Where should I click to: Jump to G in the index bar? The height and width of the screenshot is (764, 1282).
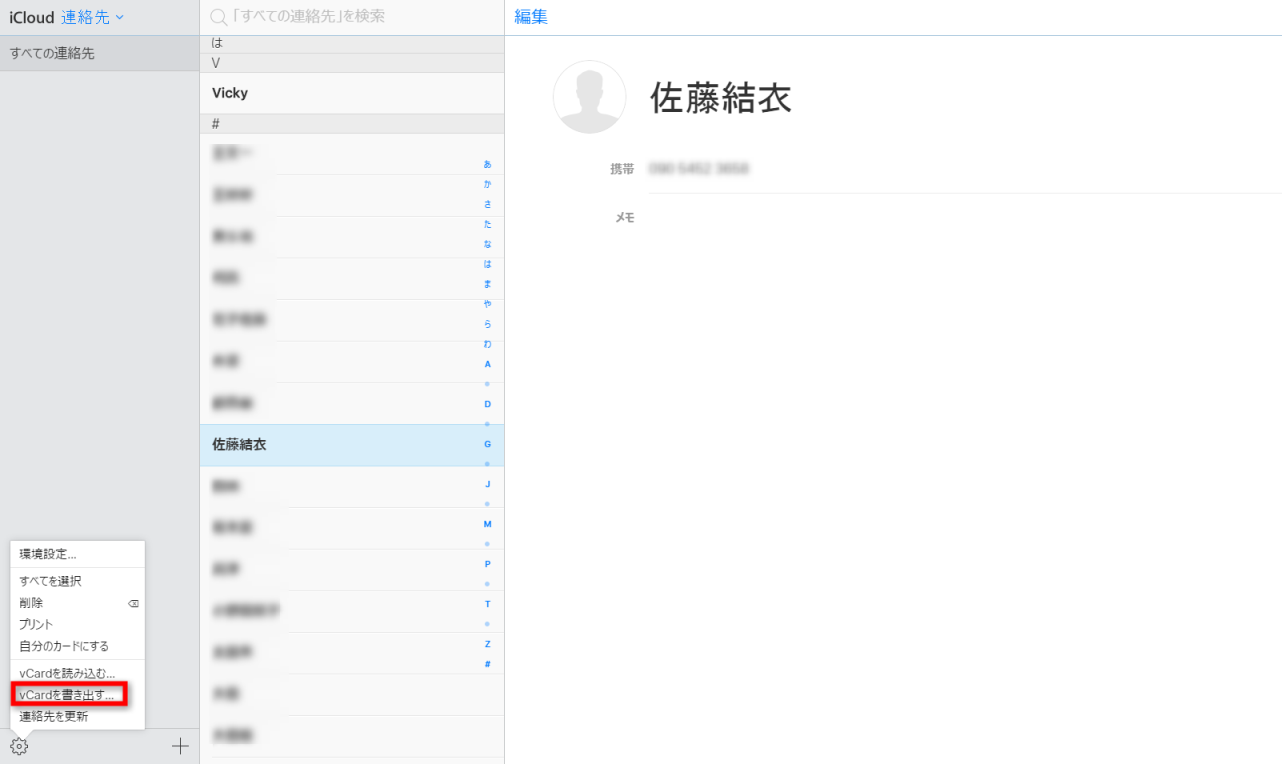click(x=487, y=444)
